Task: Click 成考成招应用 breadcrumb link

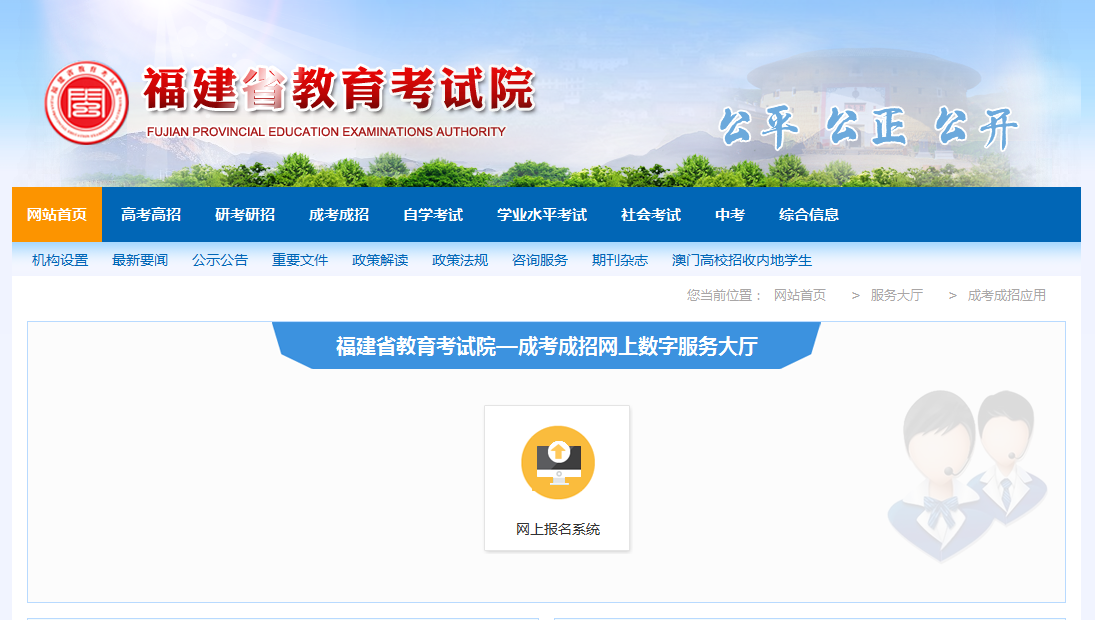Action: (x=1006, y=295)
